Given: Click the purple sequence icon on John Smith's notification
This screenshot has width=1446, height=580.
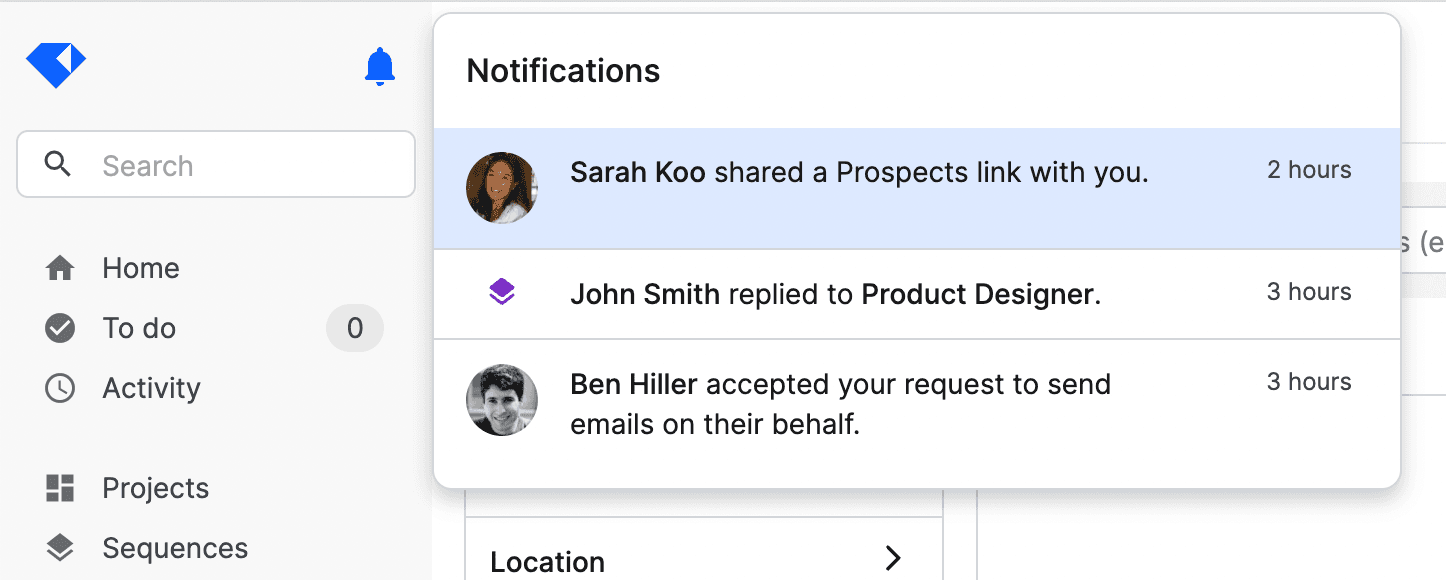Looking at the screenshot, I should pos(502,293).
